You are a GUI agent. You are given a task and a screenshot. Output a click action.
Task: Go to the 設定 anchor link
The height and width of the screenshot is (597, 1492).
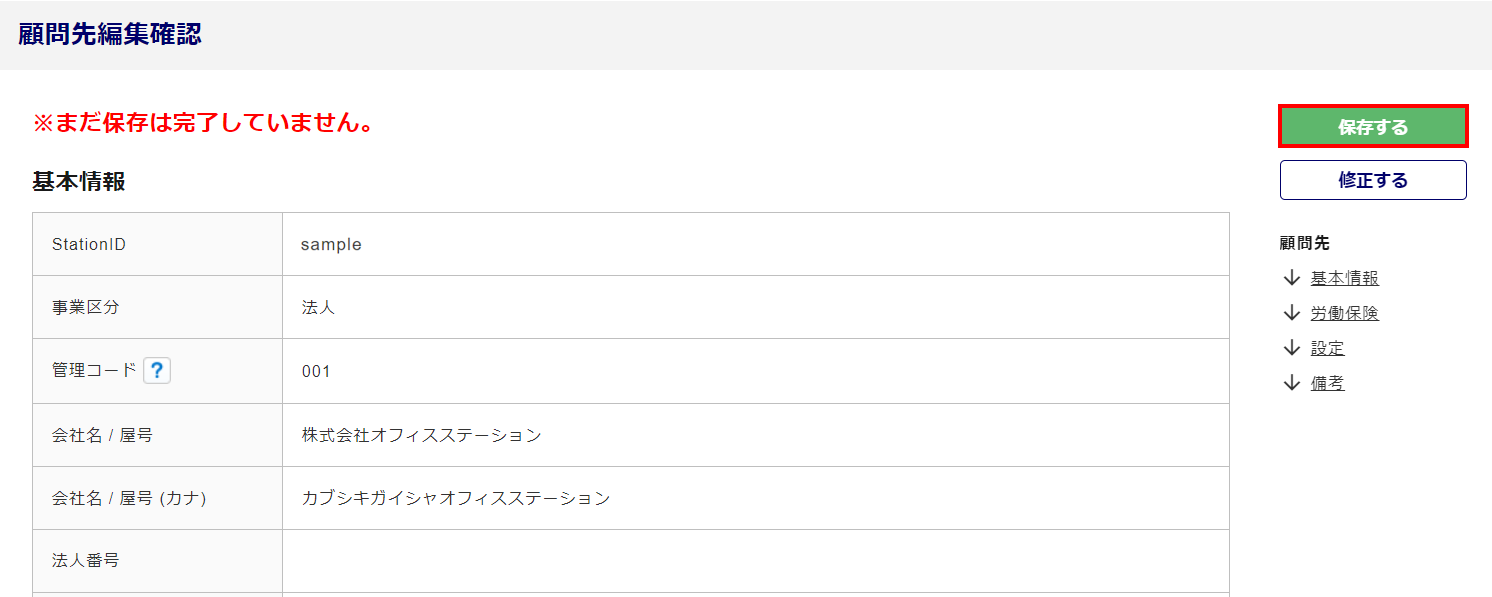click(1327, 348)
